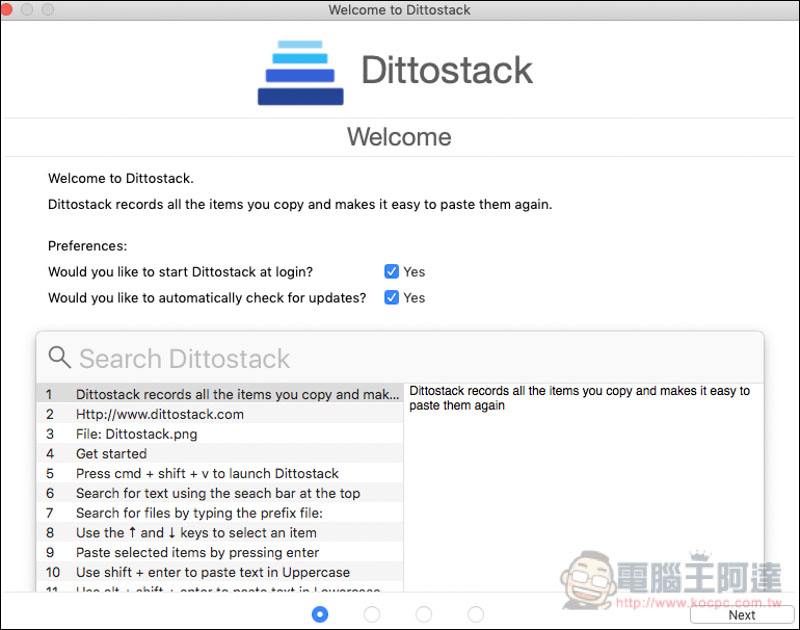Click the Dittostack stacked bars logo
The height and width of the screenshot is (630, 800).
(x=300, y=73)
